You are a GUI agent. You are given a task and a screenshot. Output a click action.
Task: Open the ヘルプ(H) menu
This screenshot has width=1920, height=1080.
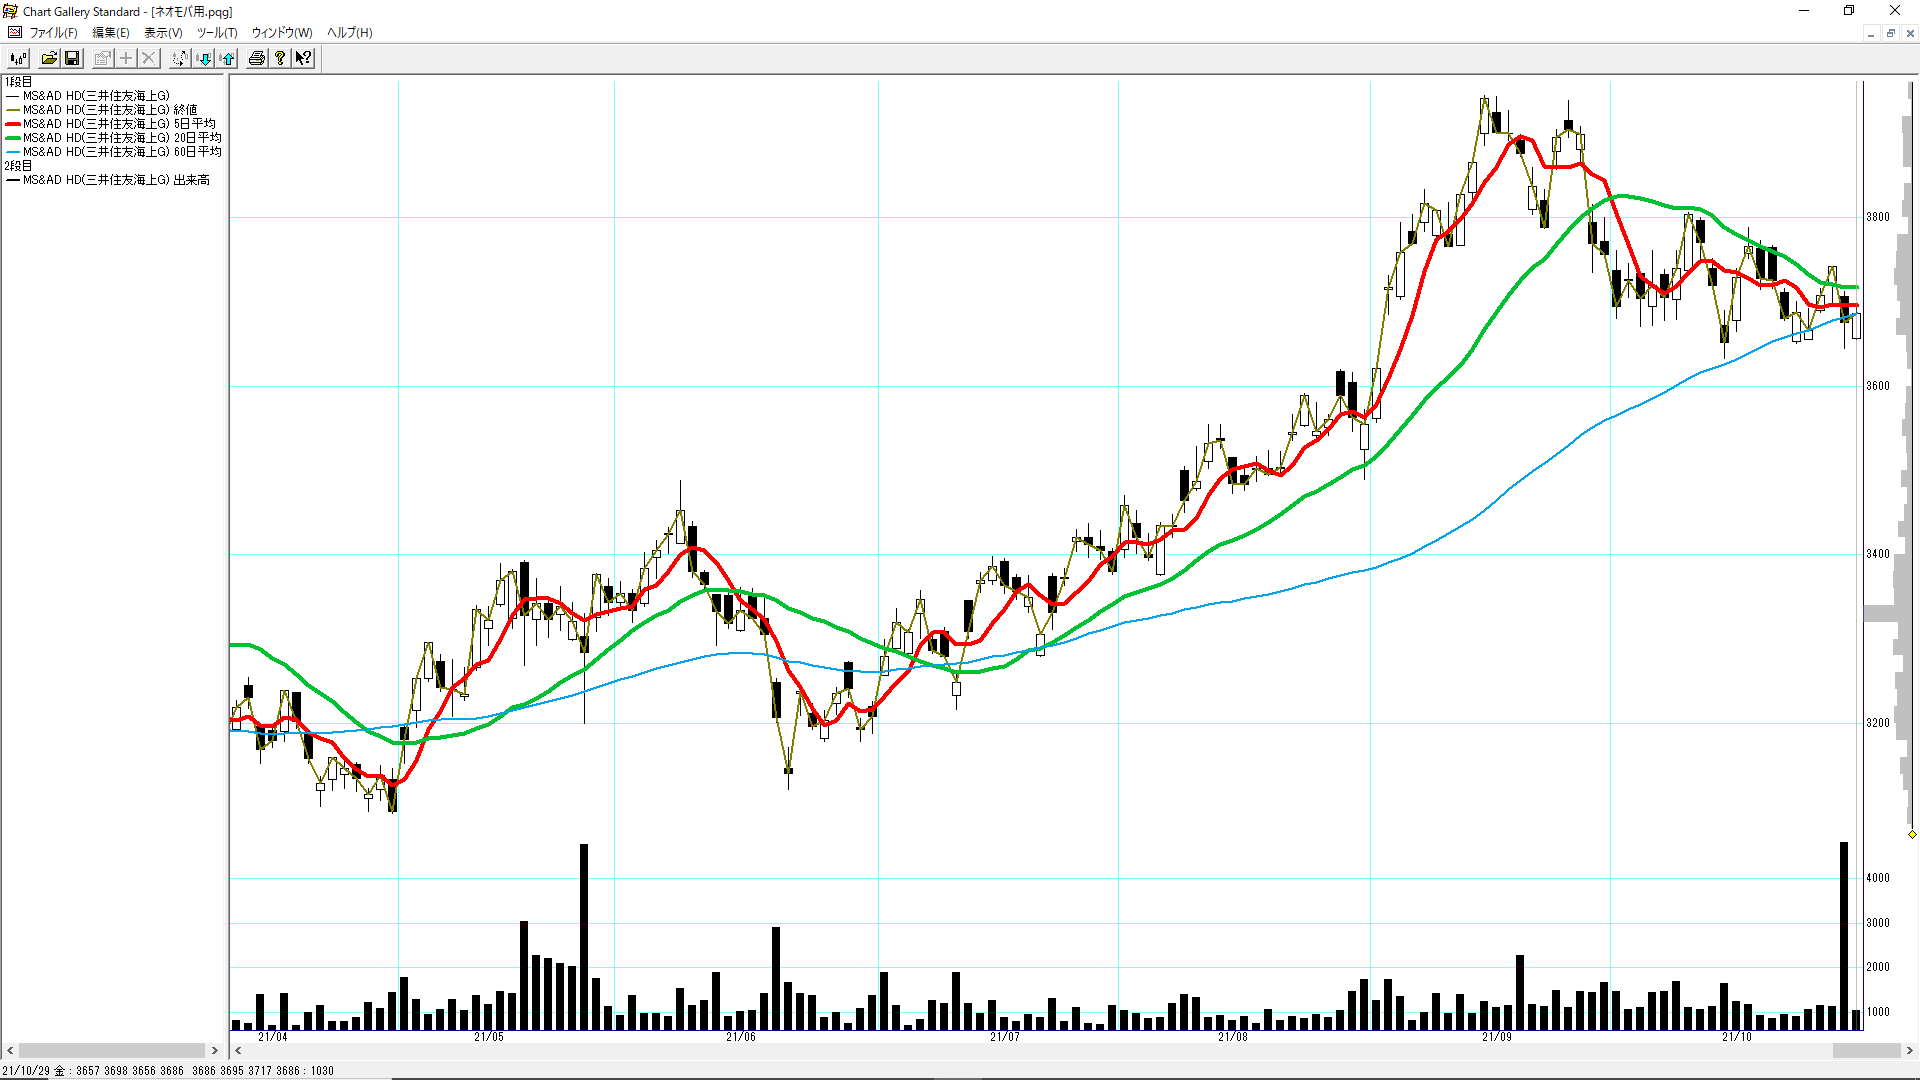pos(349,33)
